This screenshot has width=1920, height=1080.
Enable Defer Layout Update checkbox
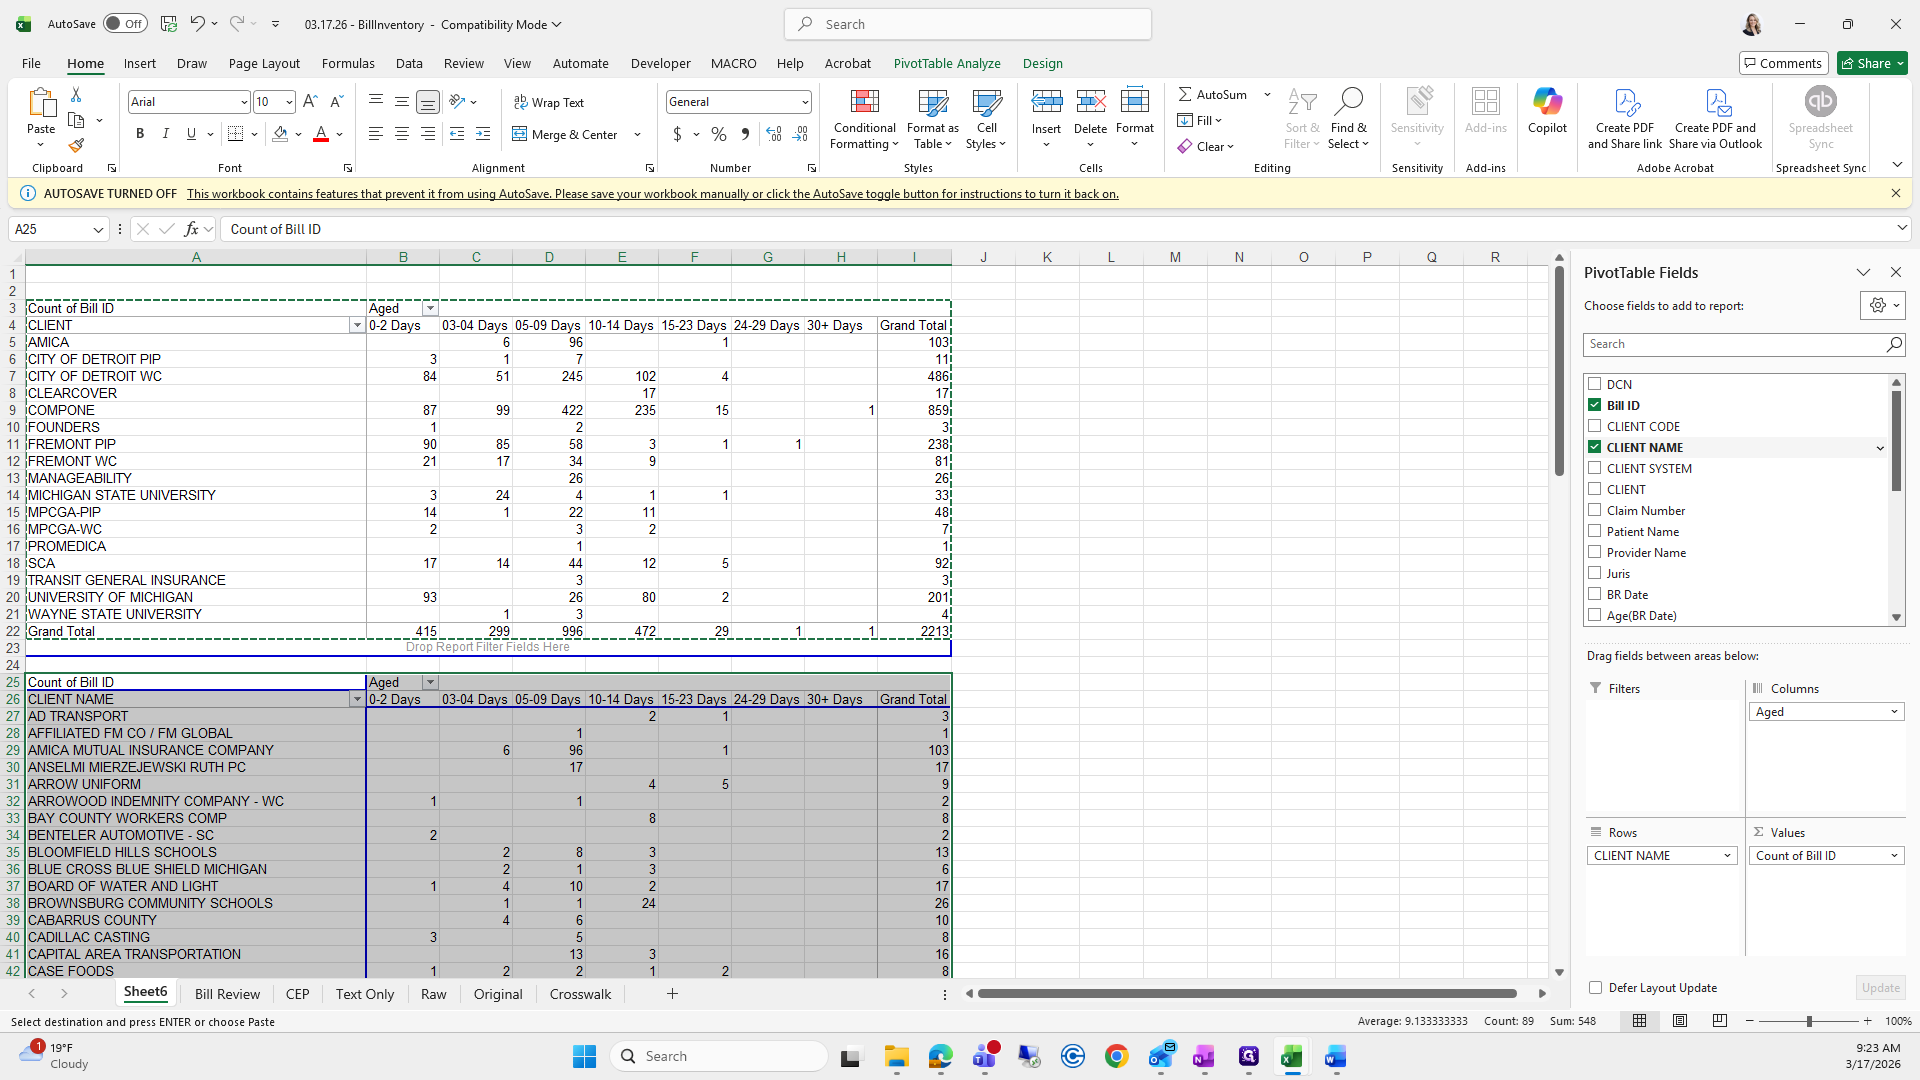[1595, 987]
